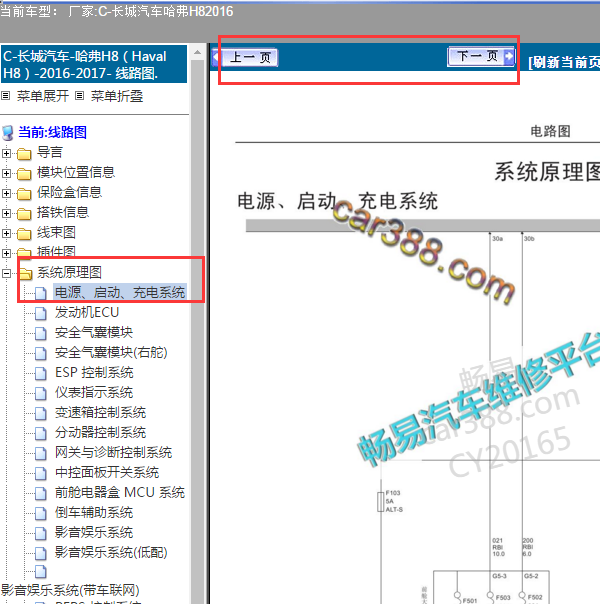This screenshot has height=604, width=600.
Task: Open 分动器控制系统 page
Action: tap(100, 433)
